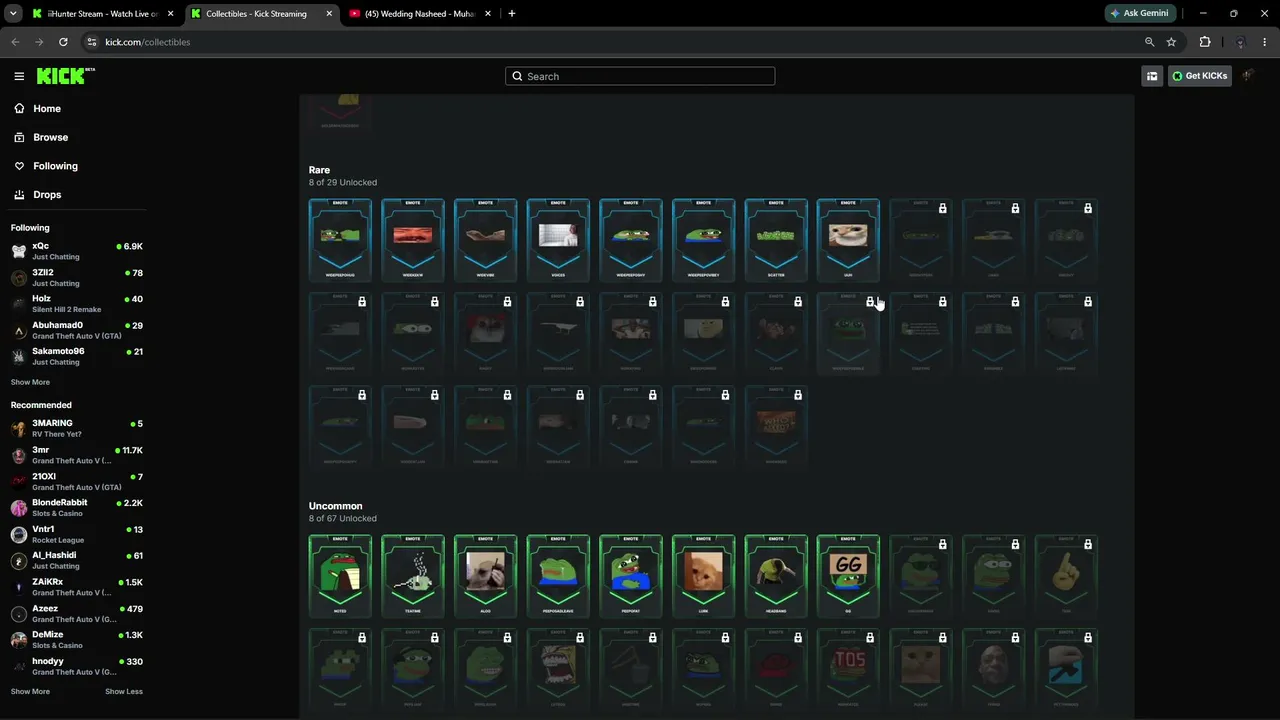Viewport: 1280px width, 720px height.
Task: Select the UUH rare emote card
Action: (x=848, y=240)
